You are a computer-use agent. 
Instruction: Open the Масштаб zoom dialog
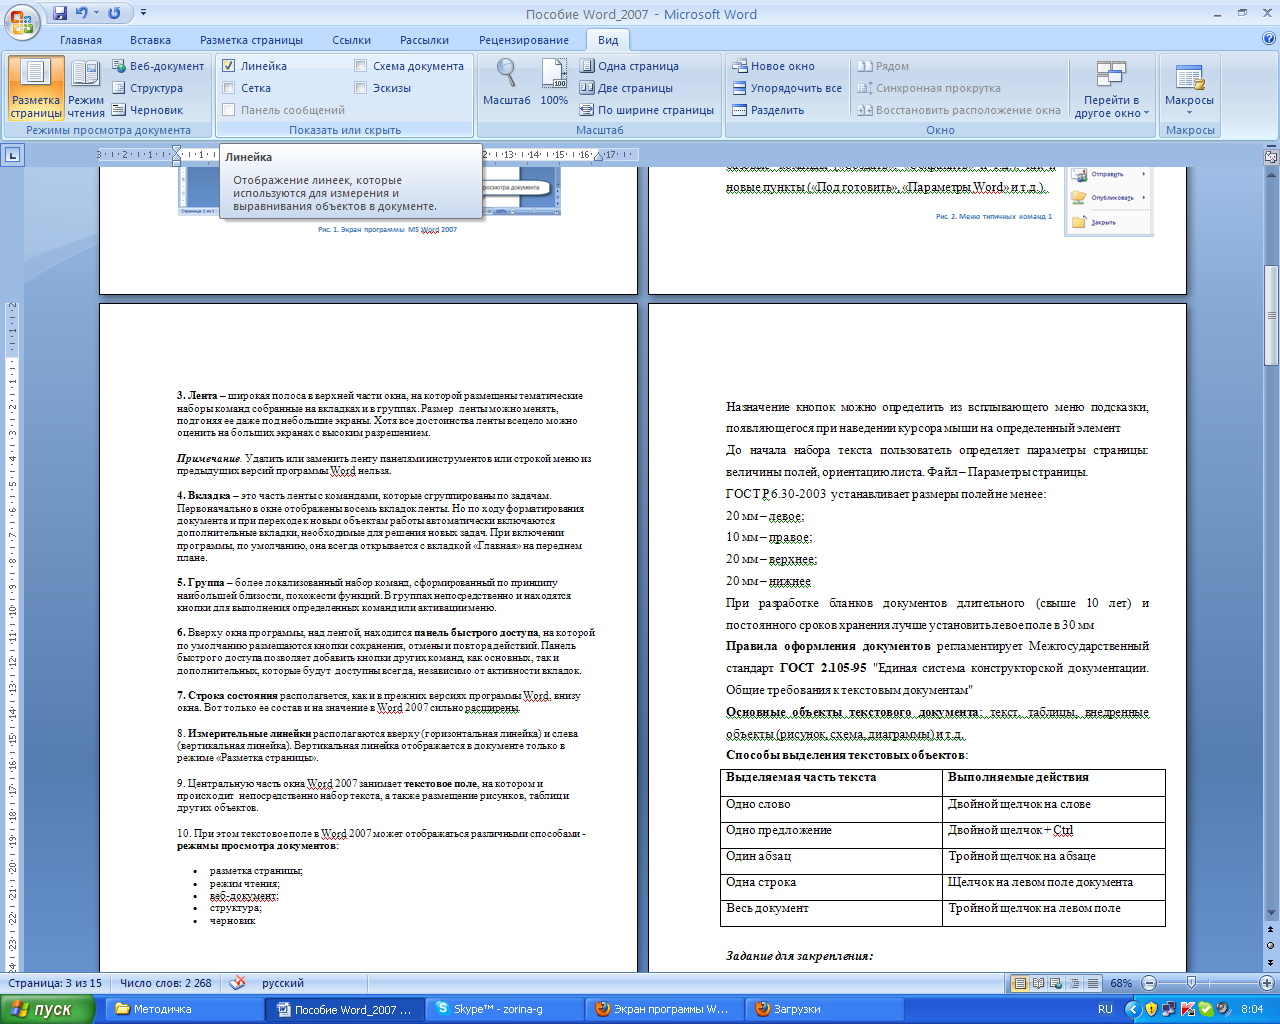tap(507, 82)
